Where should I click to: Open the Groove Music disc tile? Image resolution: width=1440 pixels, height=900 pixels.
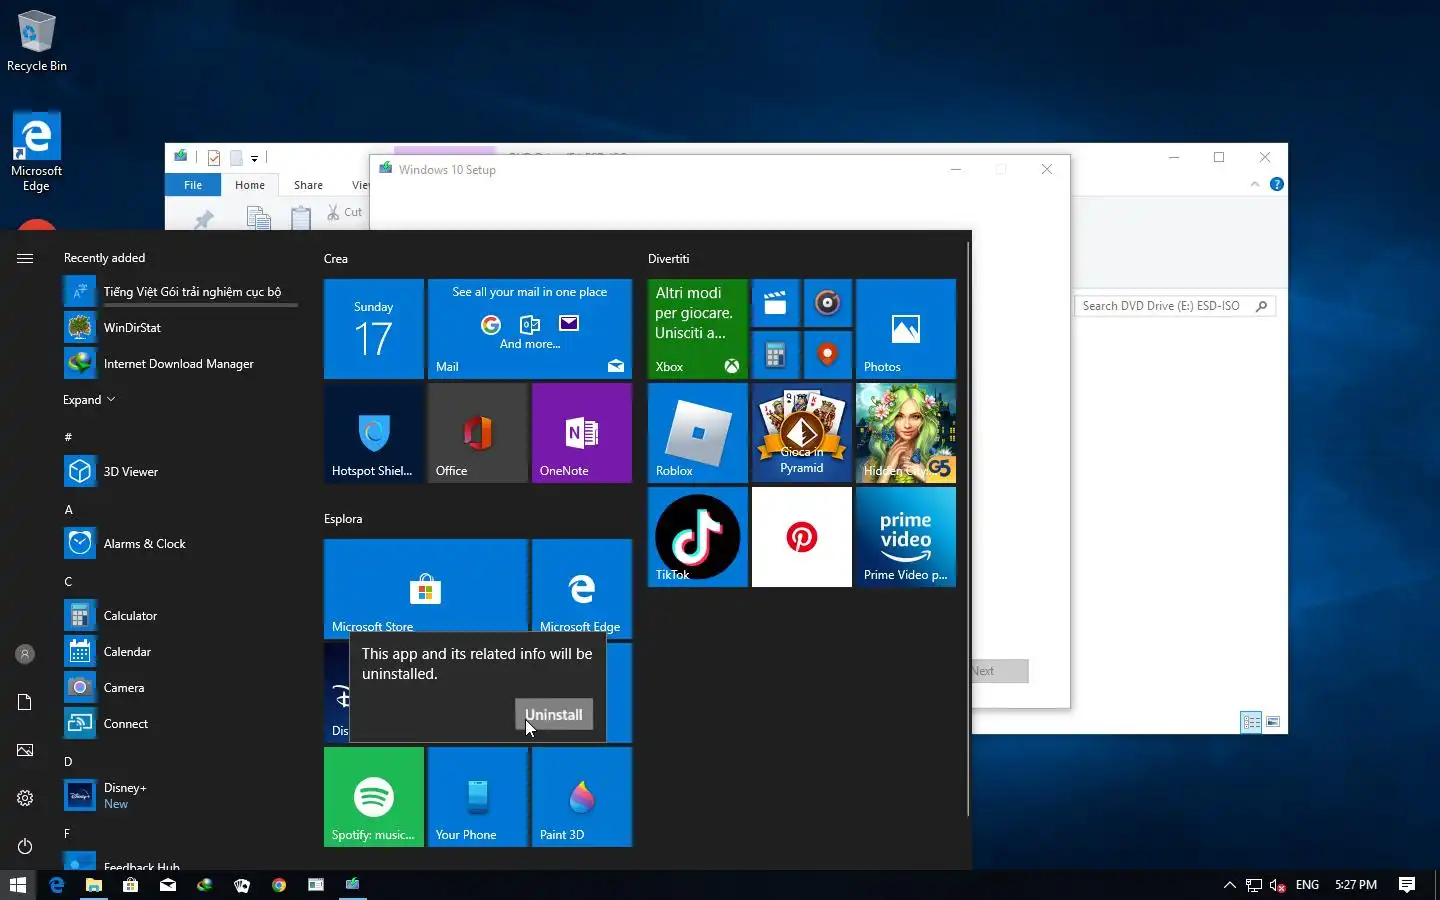828,303
